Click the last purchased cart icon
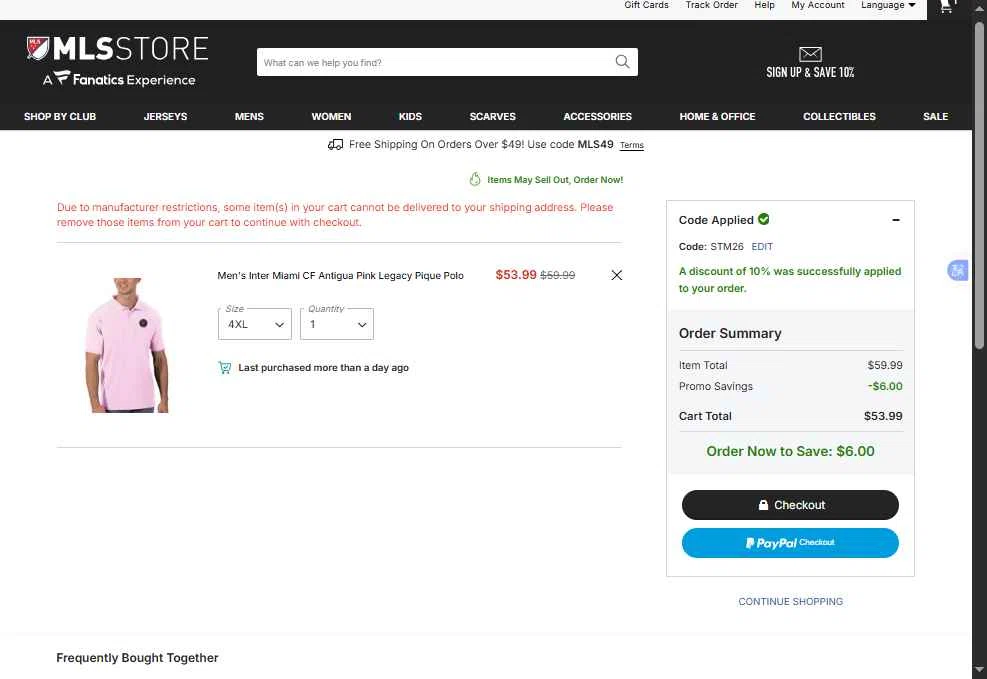Image resolution: width=987 pixels, height=679 pixels. 225,368
